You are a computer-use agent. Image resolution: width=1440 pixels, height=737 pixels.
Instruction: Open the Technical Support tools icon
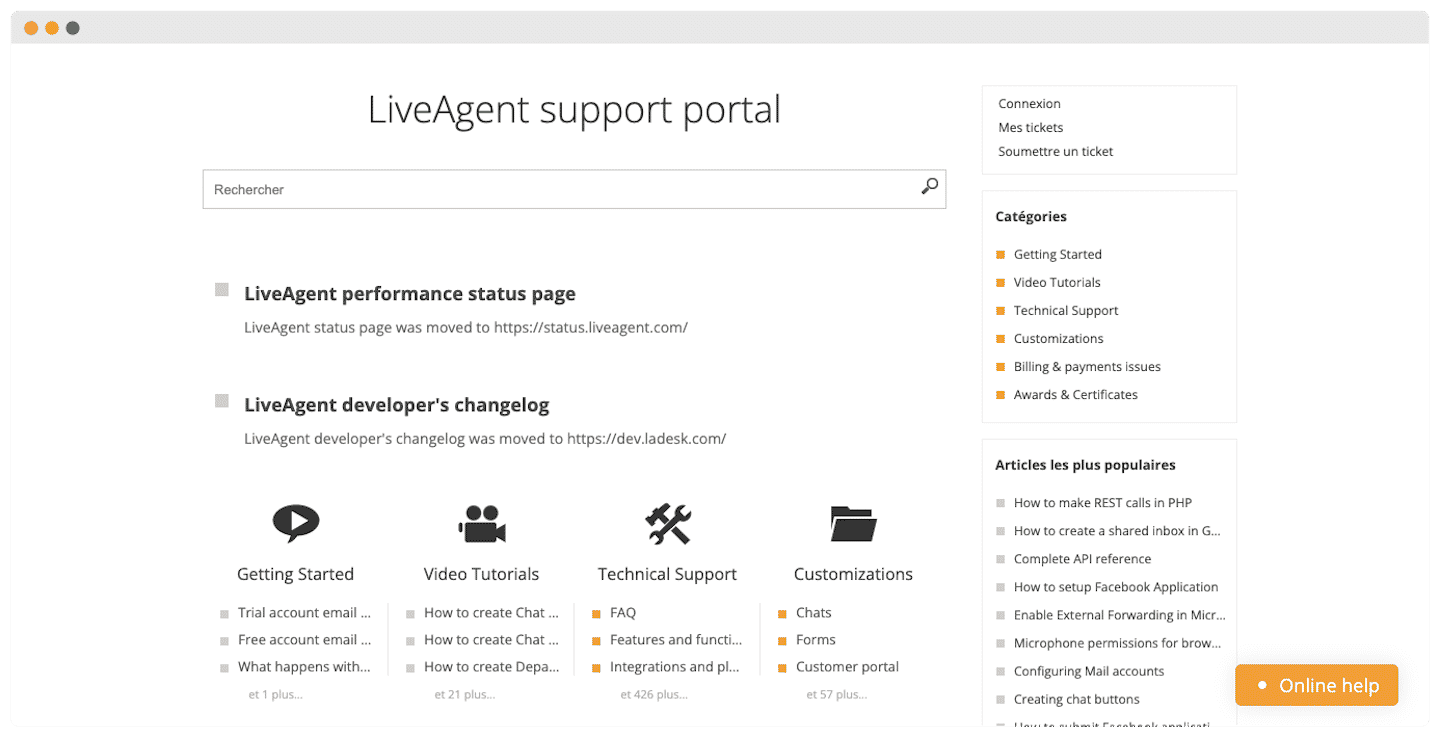pos(668,524)
